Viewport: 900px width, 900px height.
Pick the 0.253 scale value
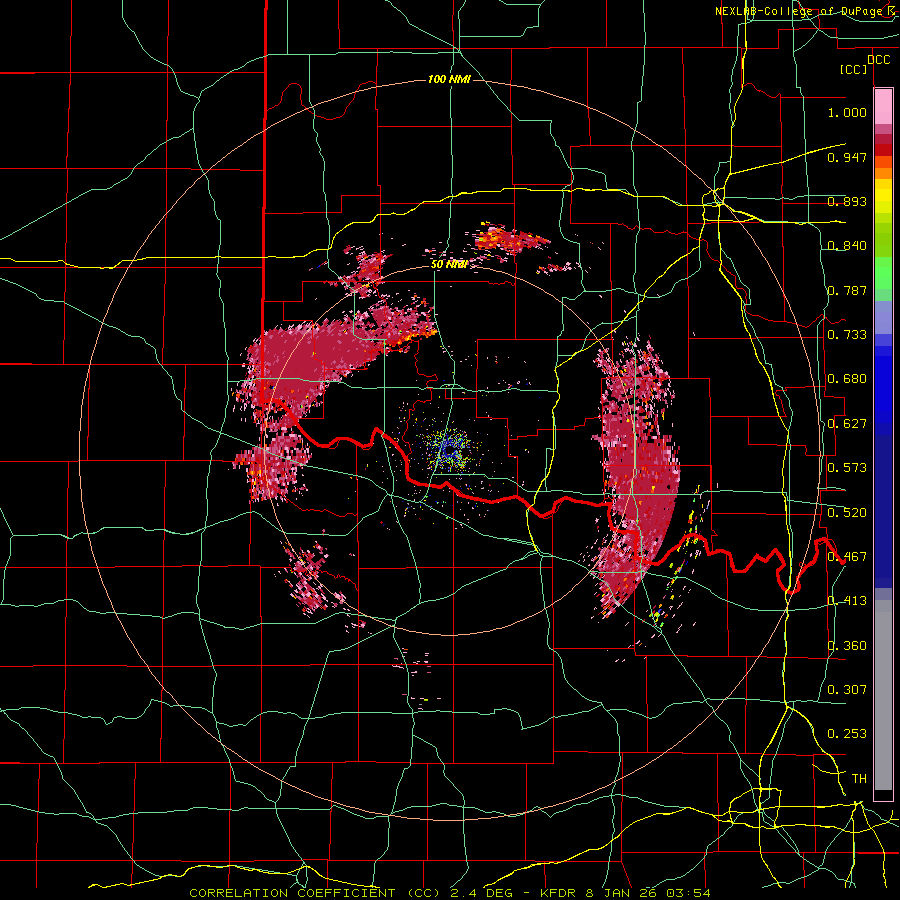[847, 734]
